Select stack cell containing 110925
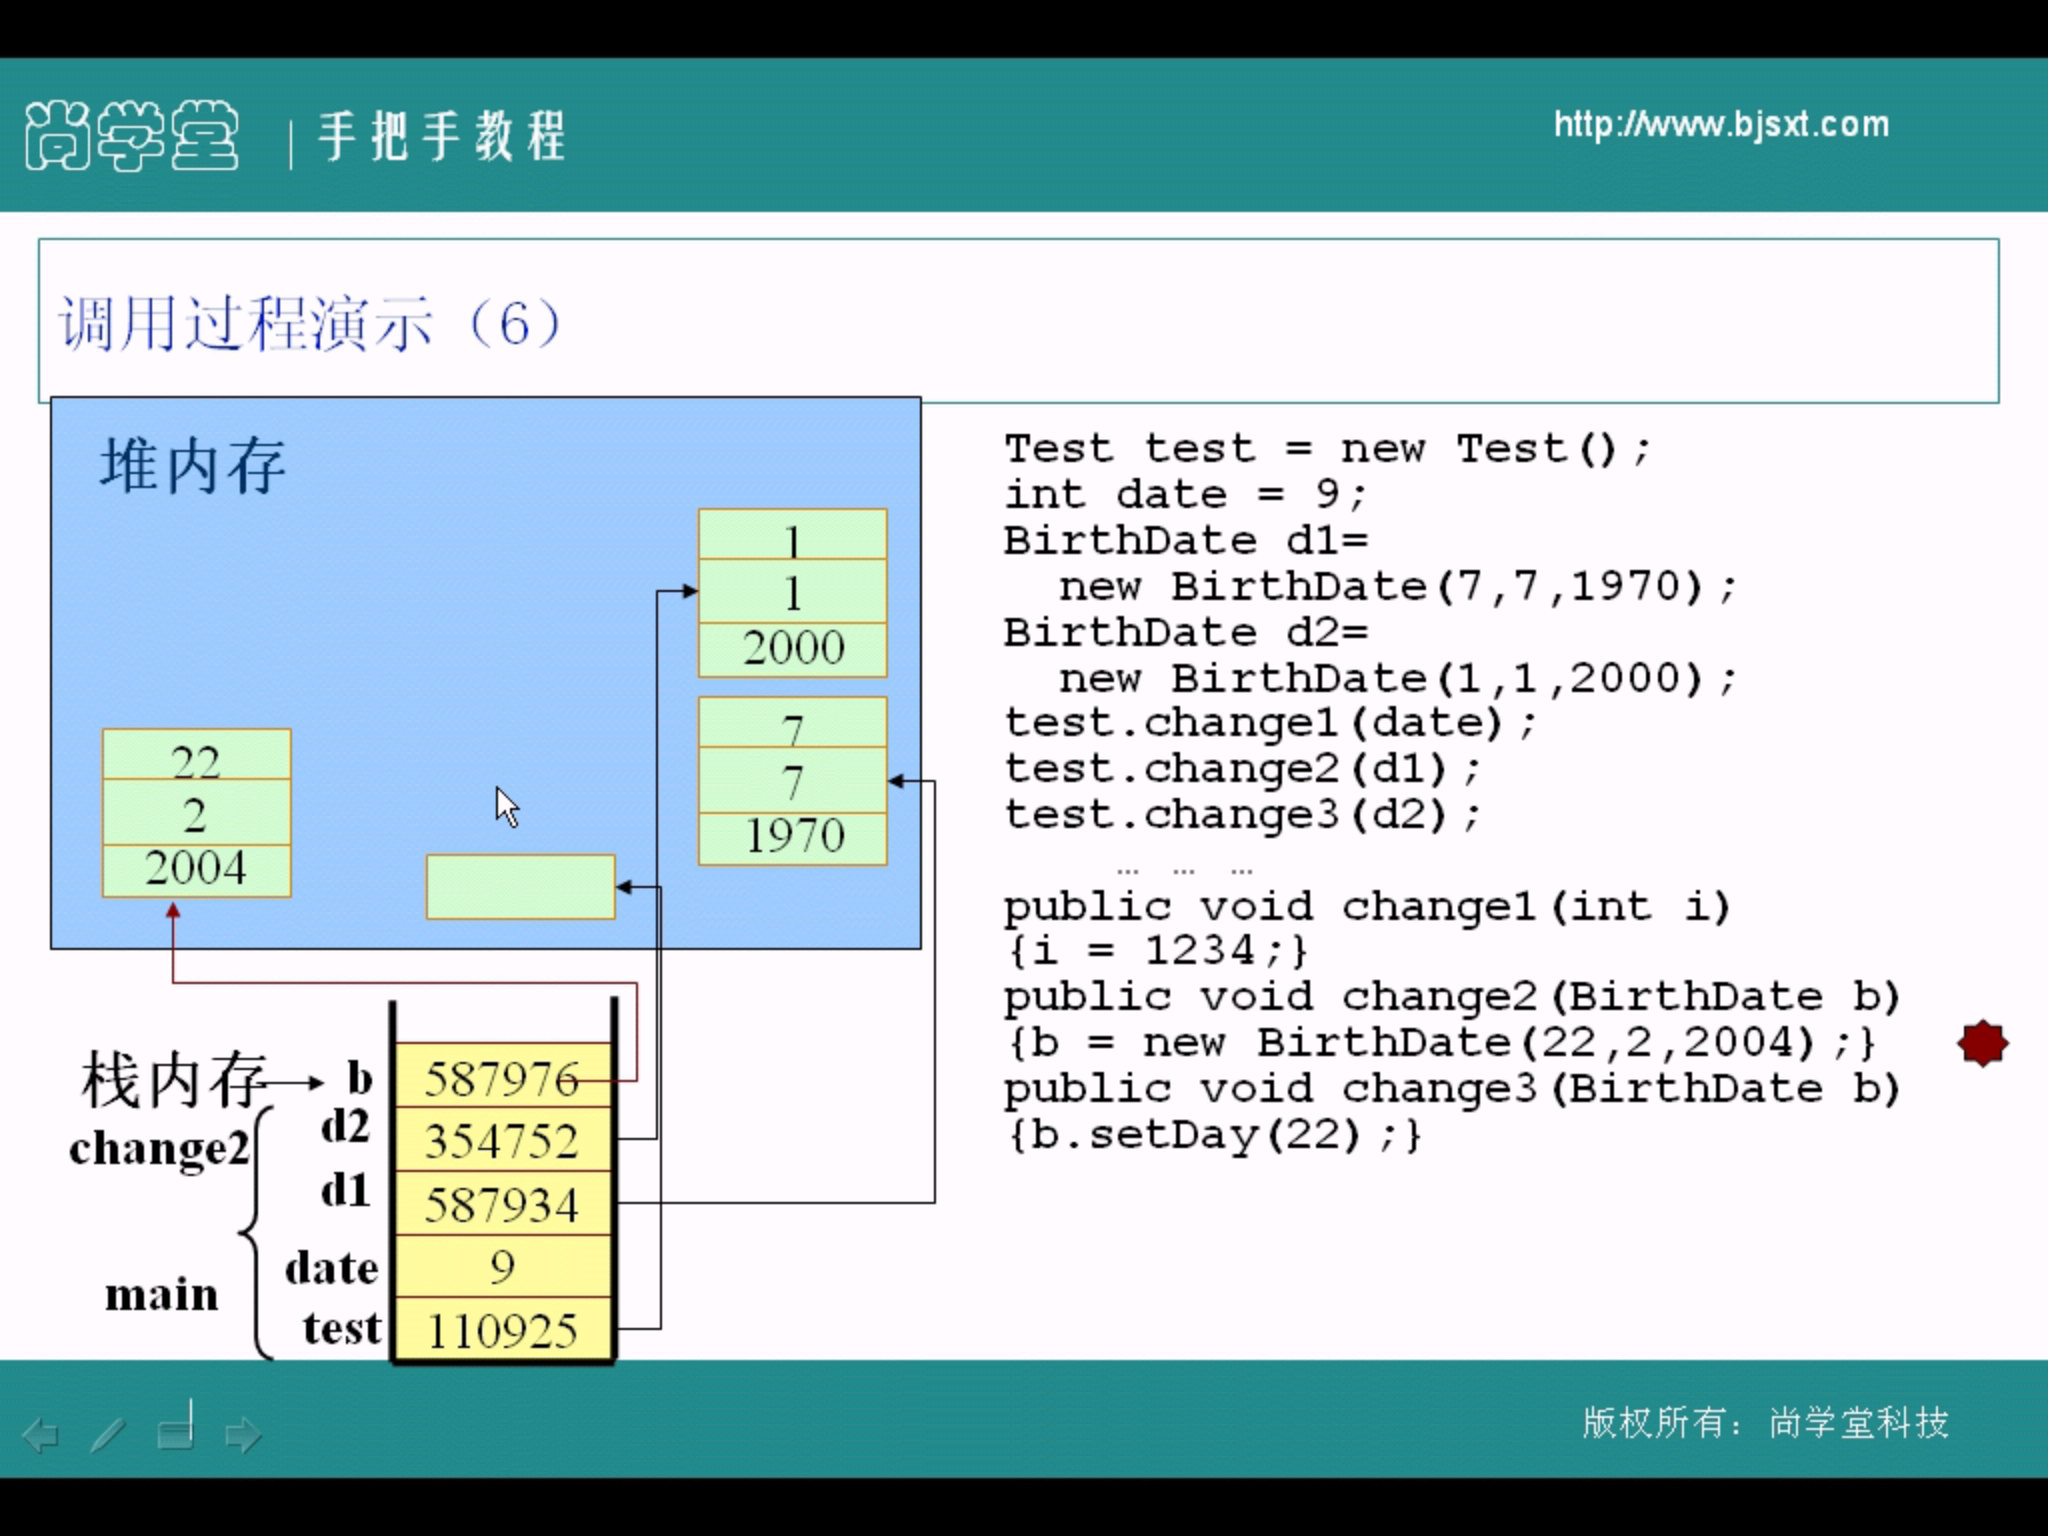The height and width of the screenshot is (1536, 2048). click(502, 1330)
